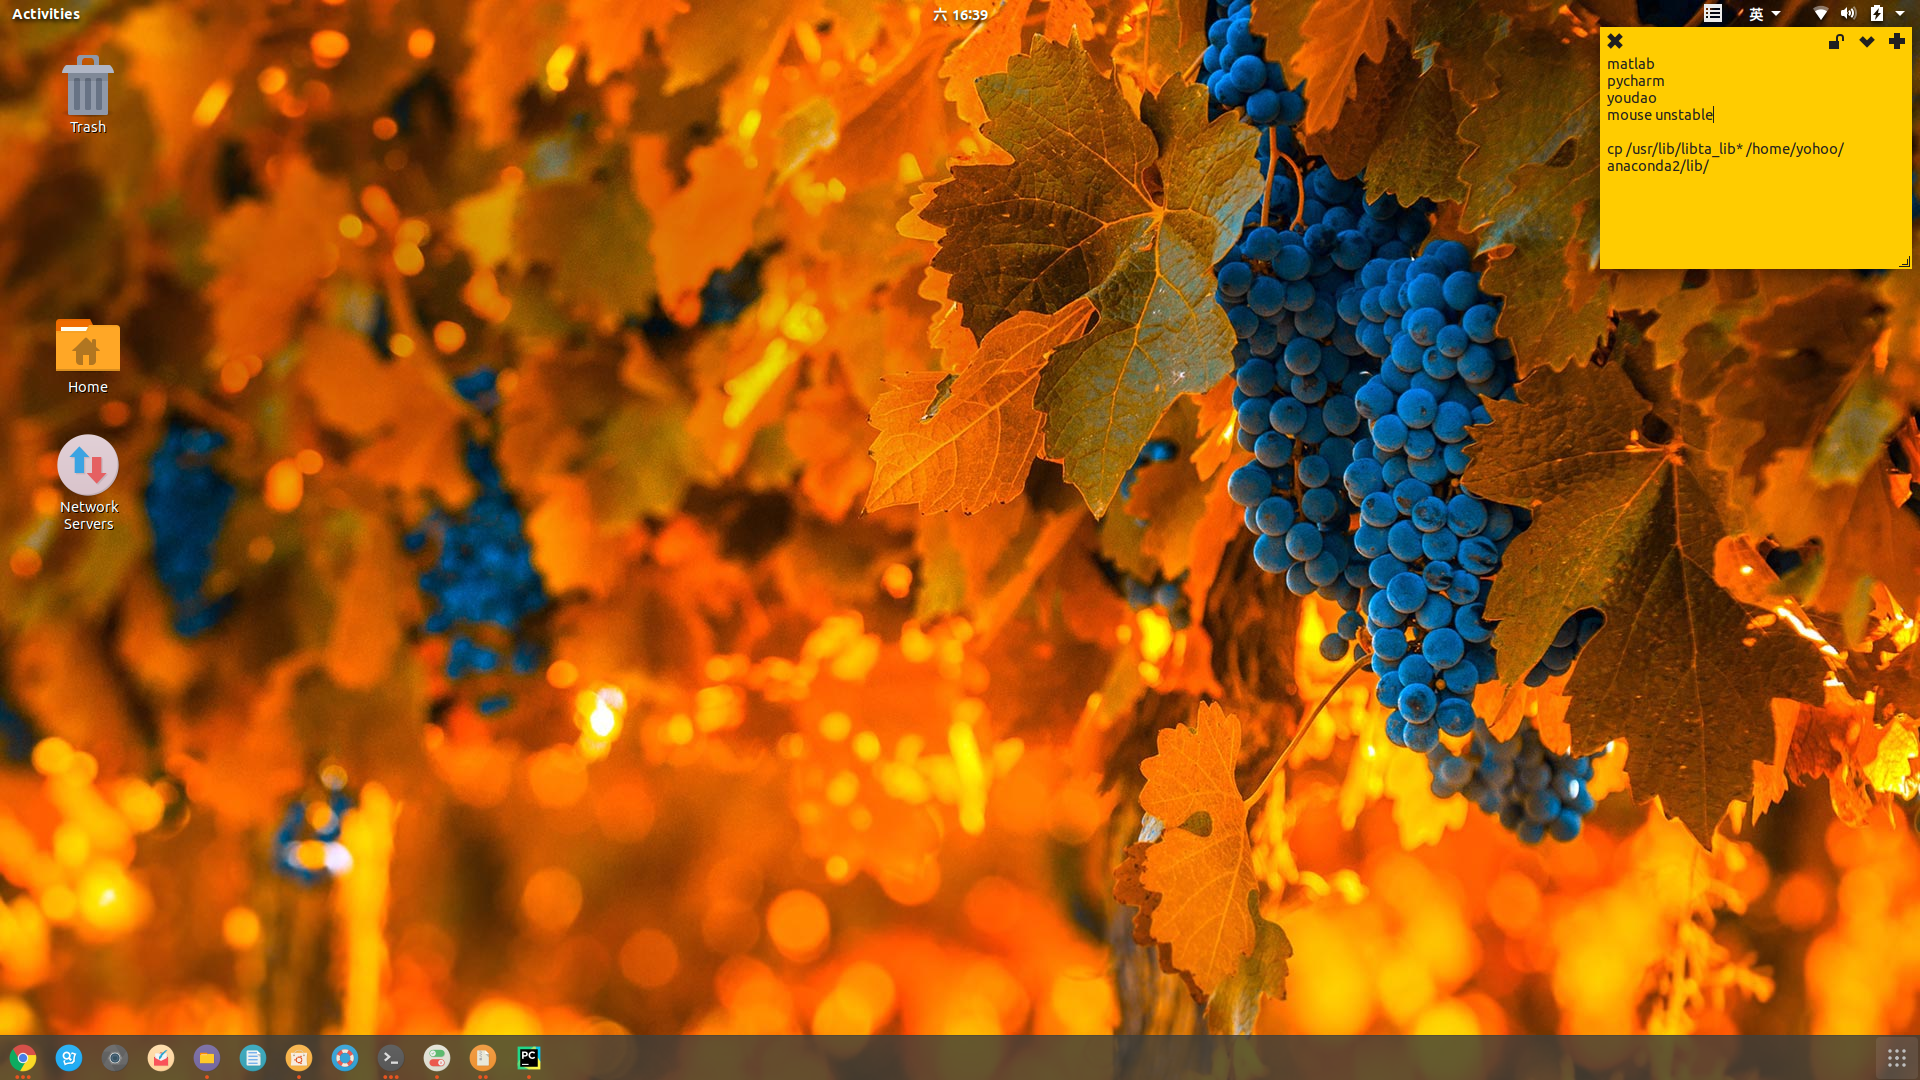Open the input language (英) dropdown
The image size is (1920, 1080).
click(x=1765, y=14)
